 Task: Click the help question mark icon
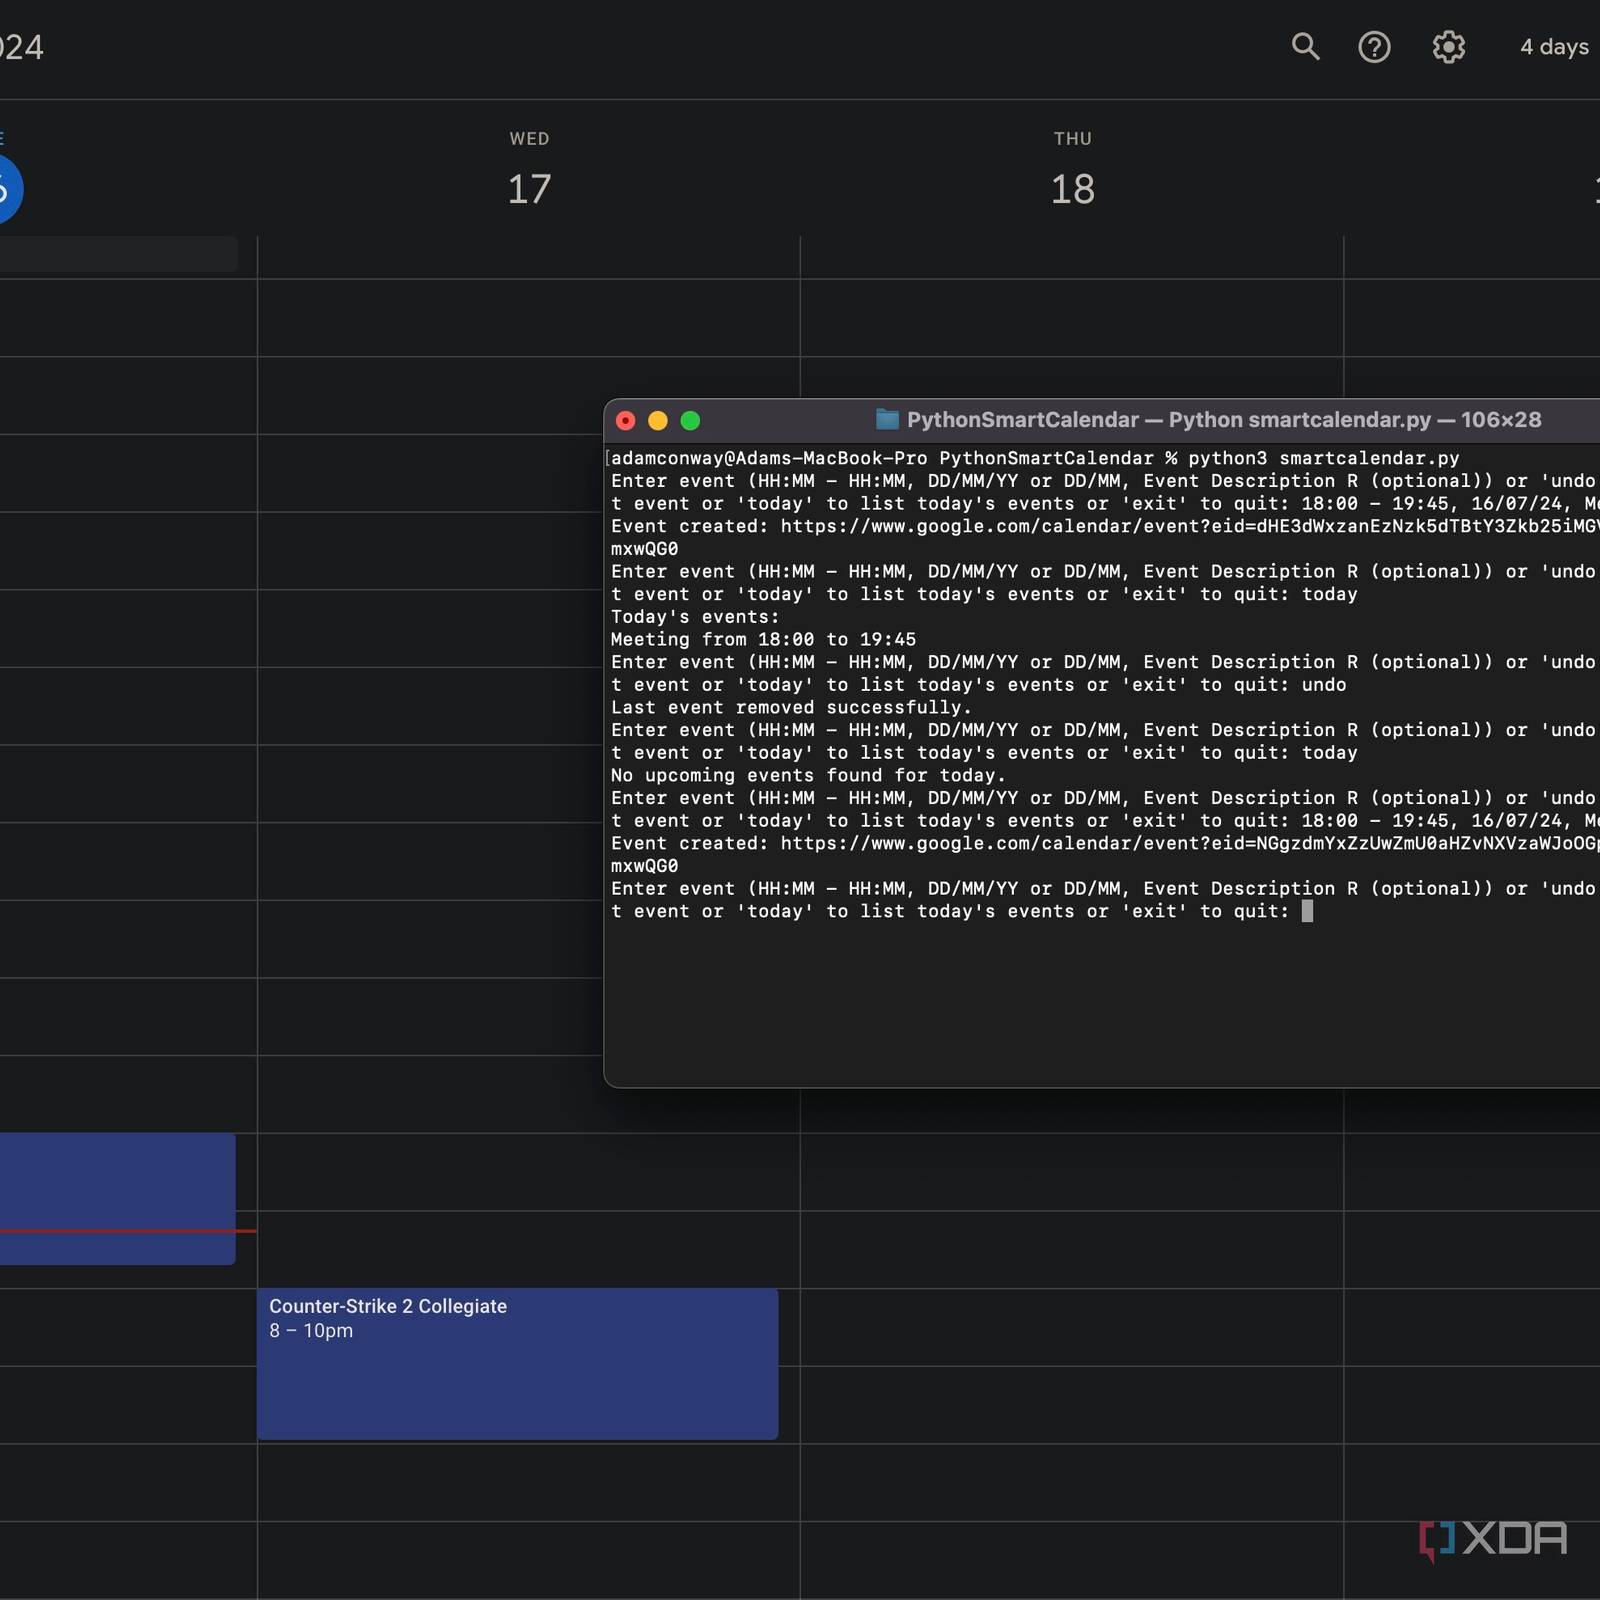pyautogui.click(x=1374, y=47)
